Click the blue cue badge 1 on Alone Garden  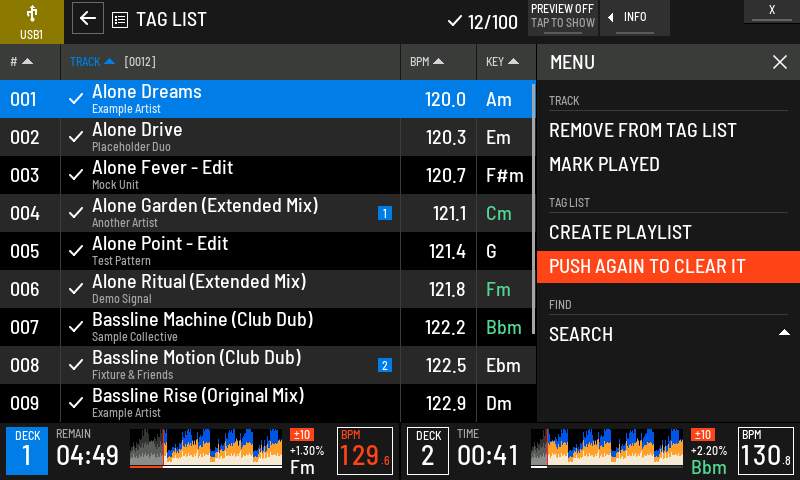385,213
